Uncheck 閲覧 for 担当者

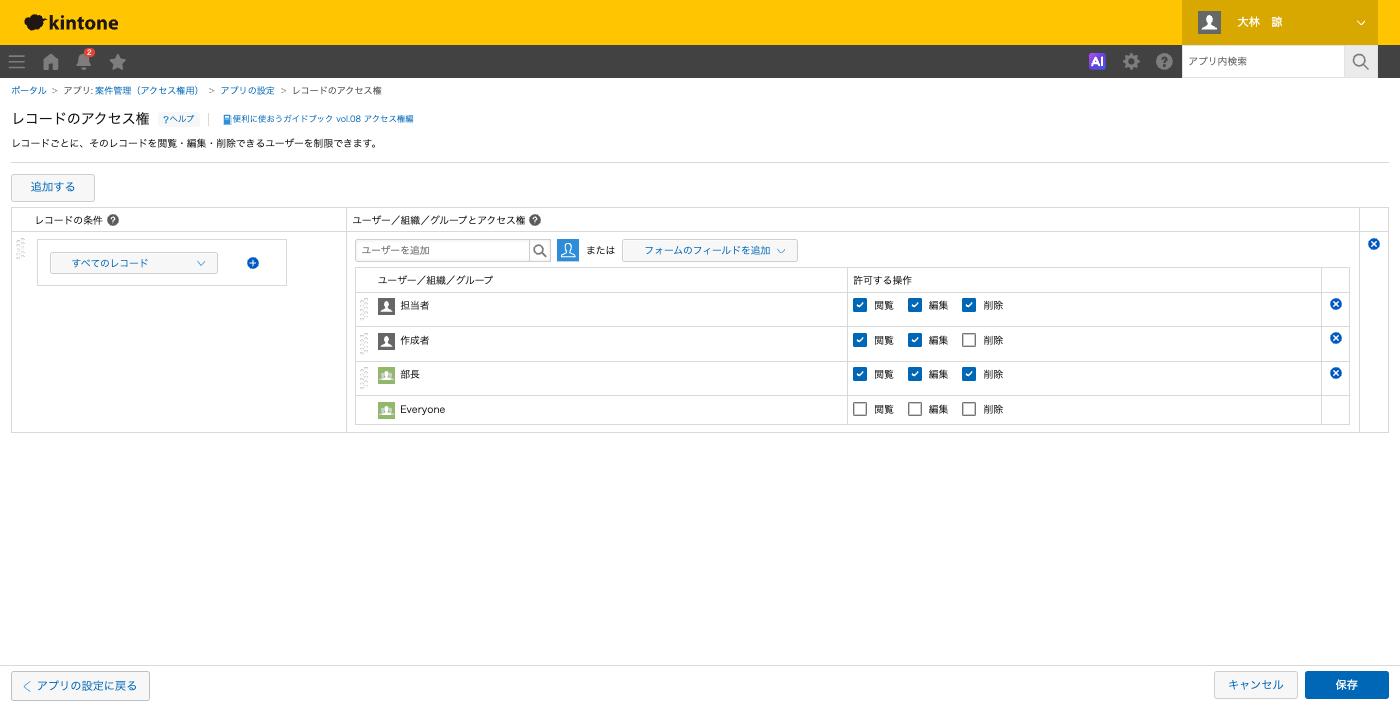pyautogui.click(x=860, y=305)
